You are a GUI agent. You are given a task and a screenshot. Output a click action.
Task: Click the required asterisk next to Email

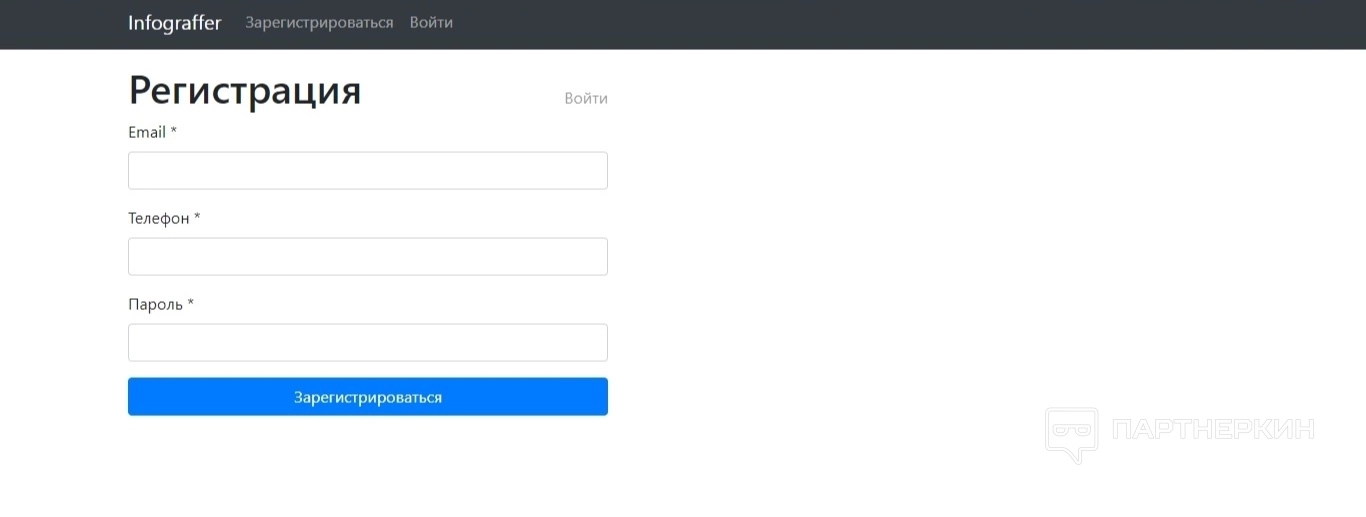[x=174, y=132]
